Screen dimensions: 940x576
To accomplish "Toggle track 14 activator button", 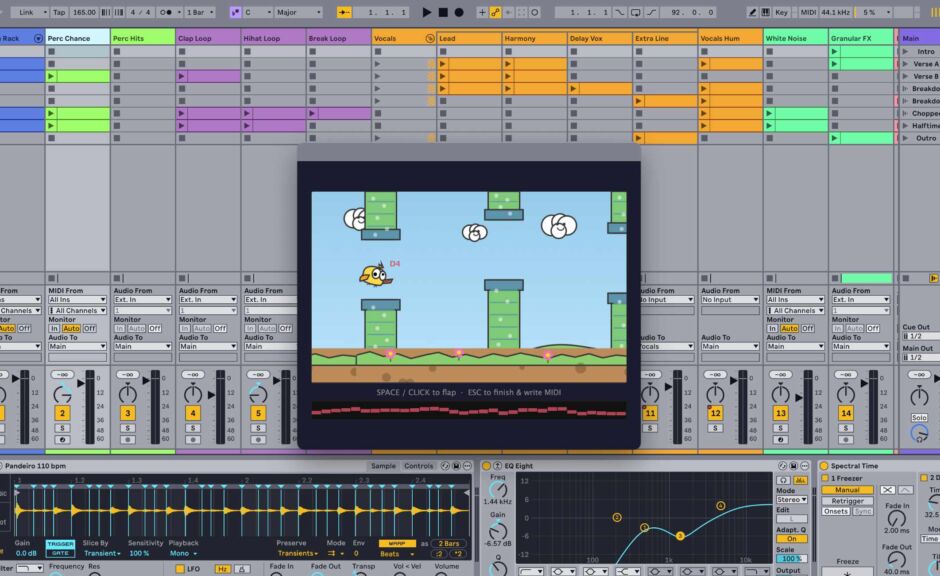I will coord(846,413).
